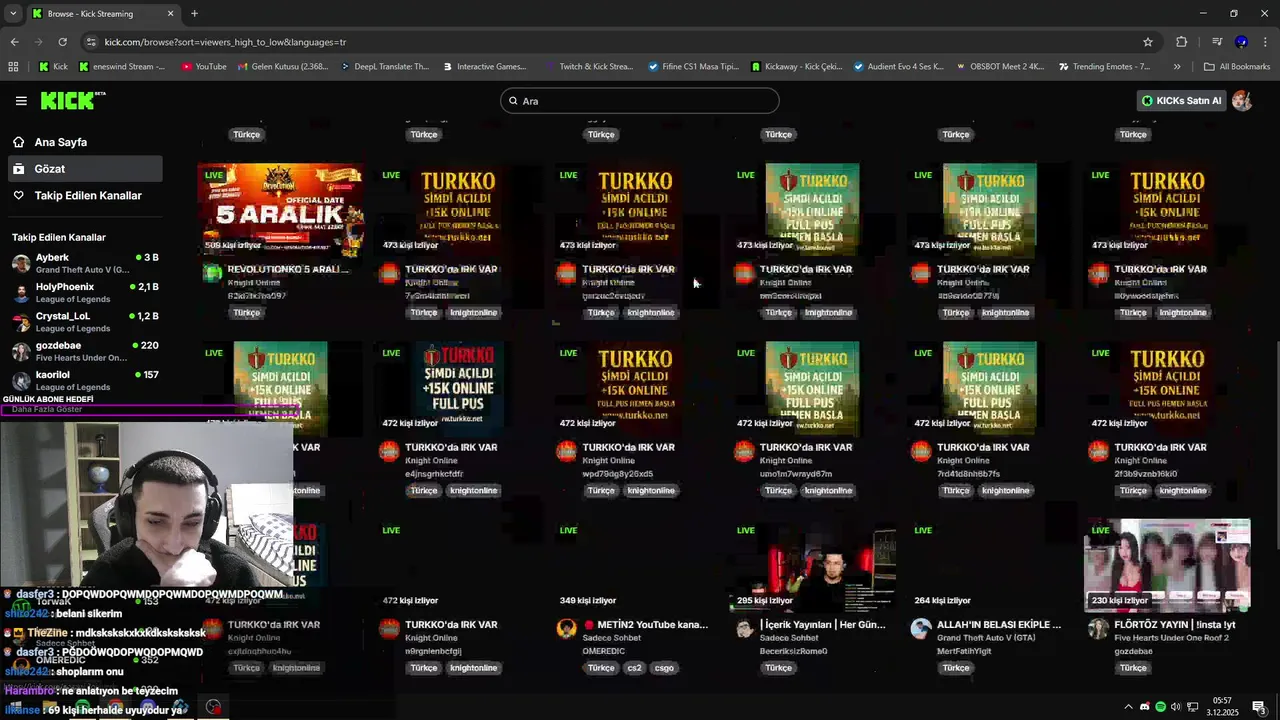The image size is (1280, 720).
Task: Open Interactive Games bookmark
Action: pyautogui.click(x=483, y=67)
